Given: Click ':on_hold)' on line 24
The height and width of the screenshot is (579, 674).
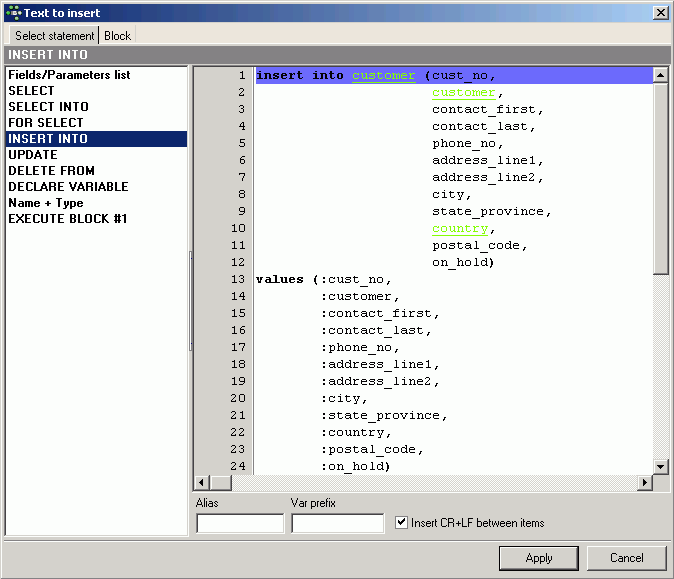Looking at the screenshot, I should tap(355, 466).
